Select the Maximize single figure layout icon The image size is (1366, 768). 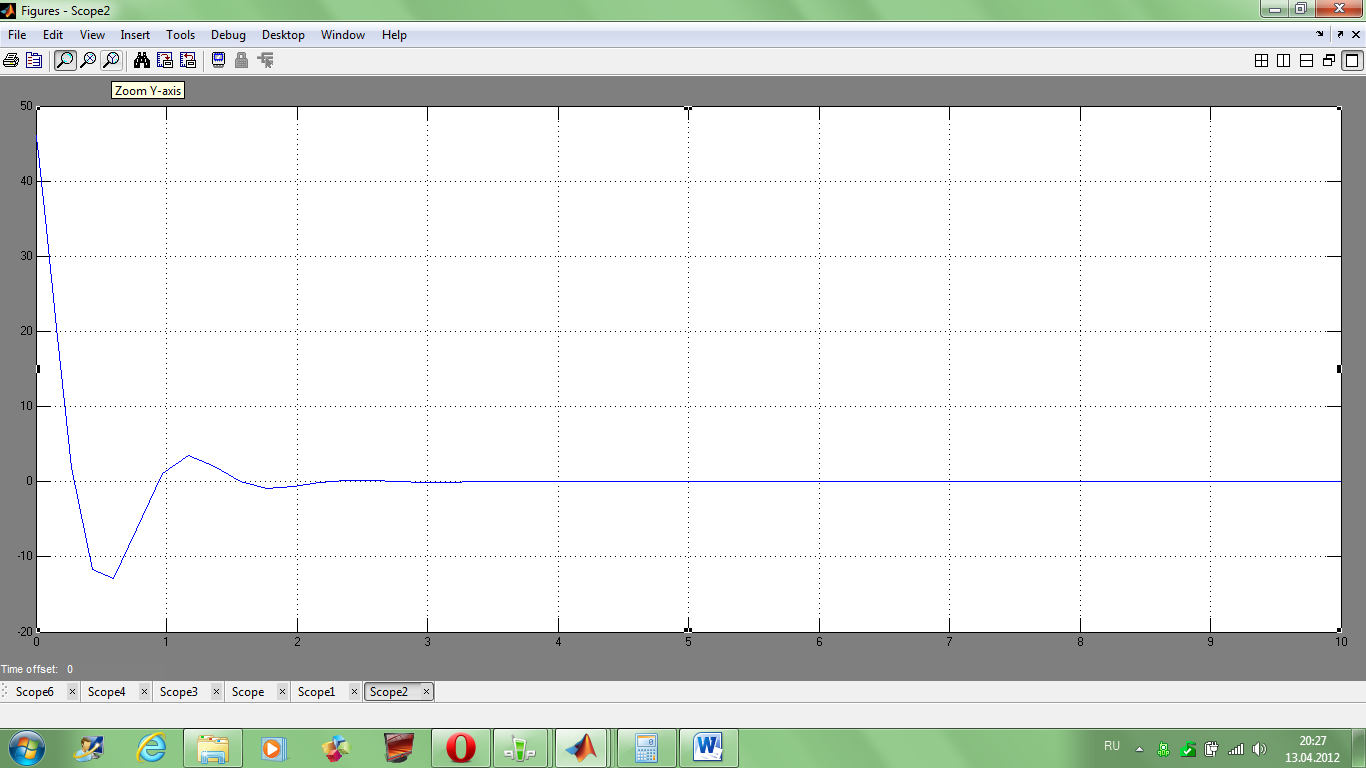coord(1351,60)
